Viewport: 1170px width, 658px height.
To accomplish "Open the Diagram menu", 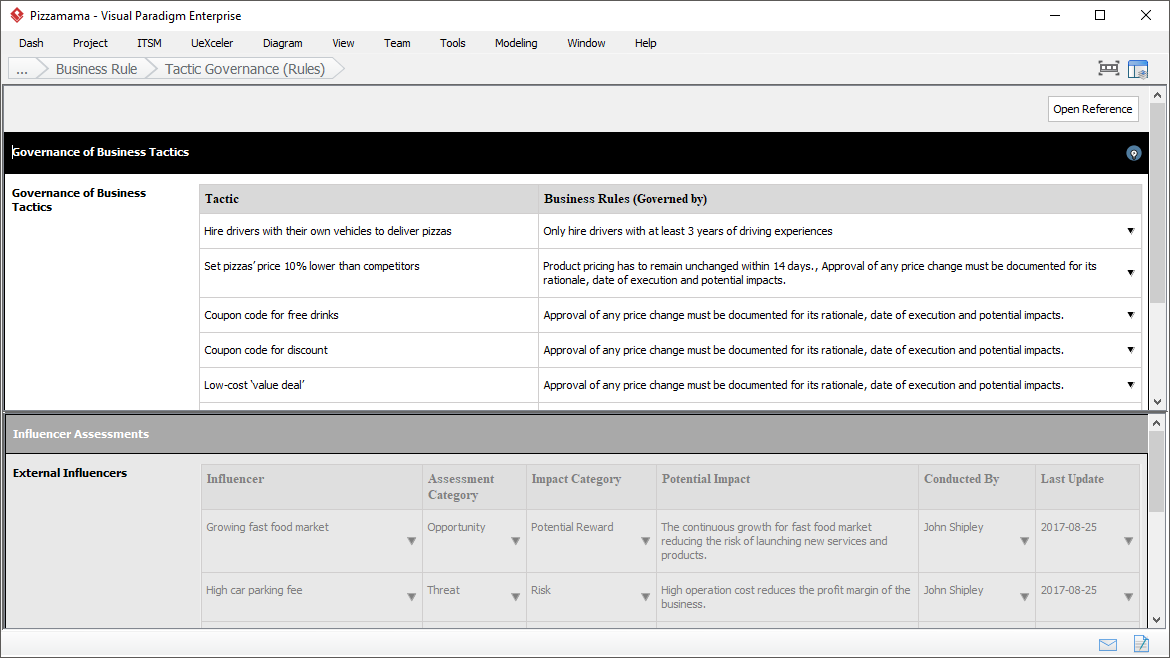I will pos(283,43).
